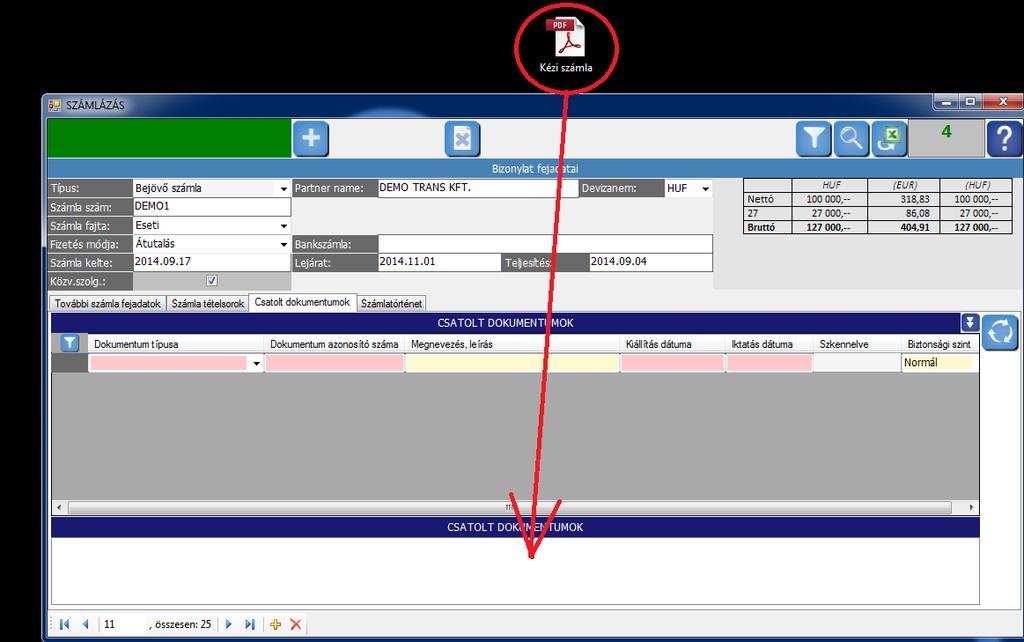
Task: Click the delete document icon with X
Action: point(462,138)
